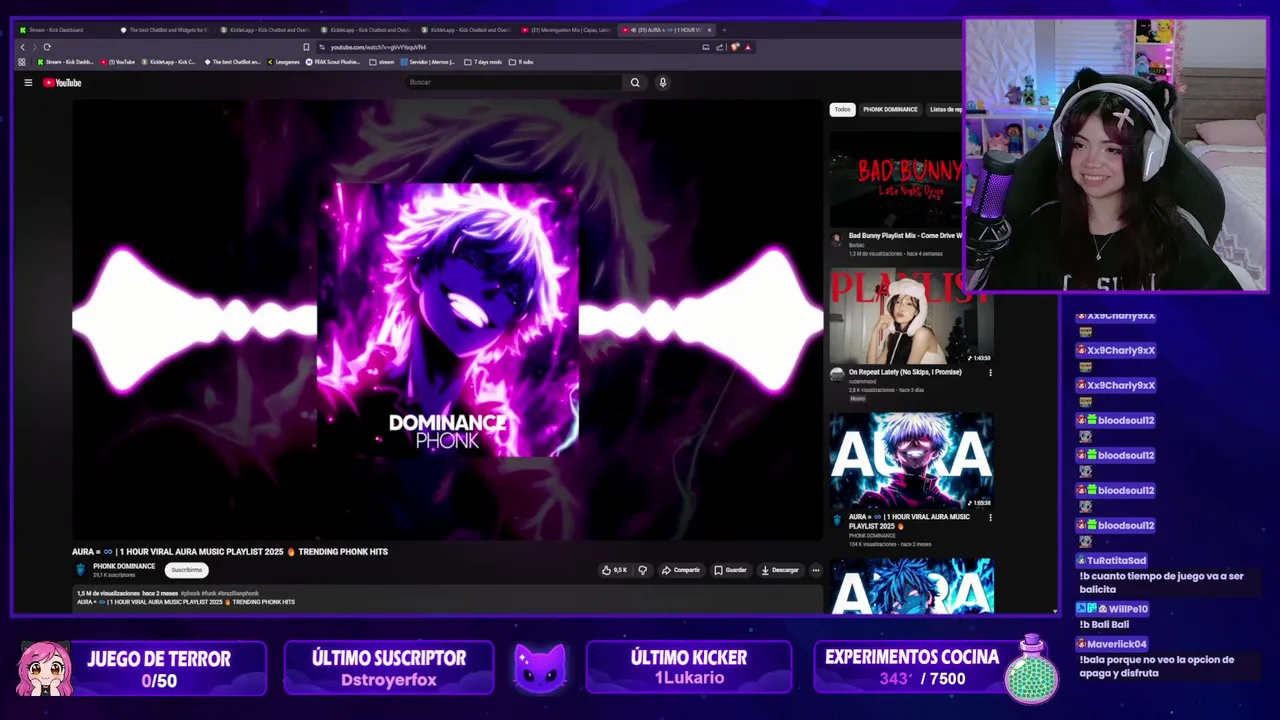Viewport: 1280px width, 720px height.
Task: Open options menu for On Repeat Lately
Action: (990, 373)
